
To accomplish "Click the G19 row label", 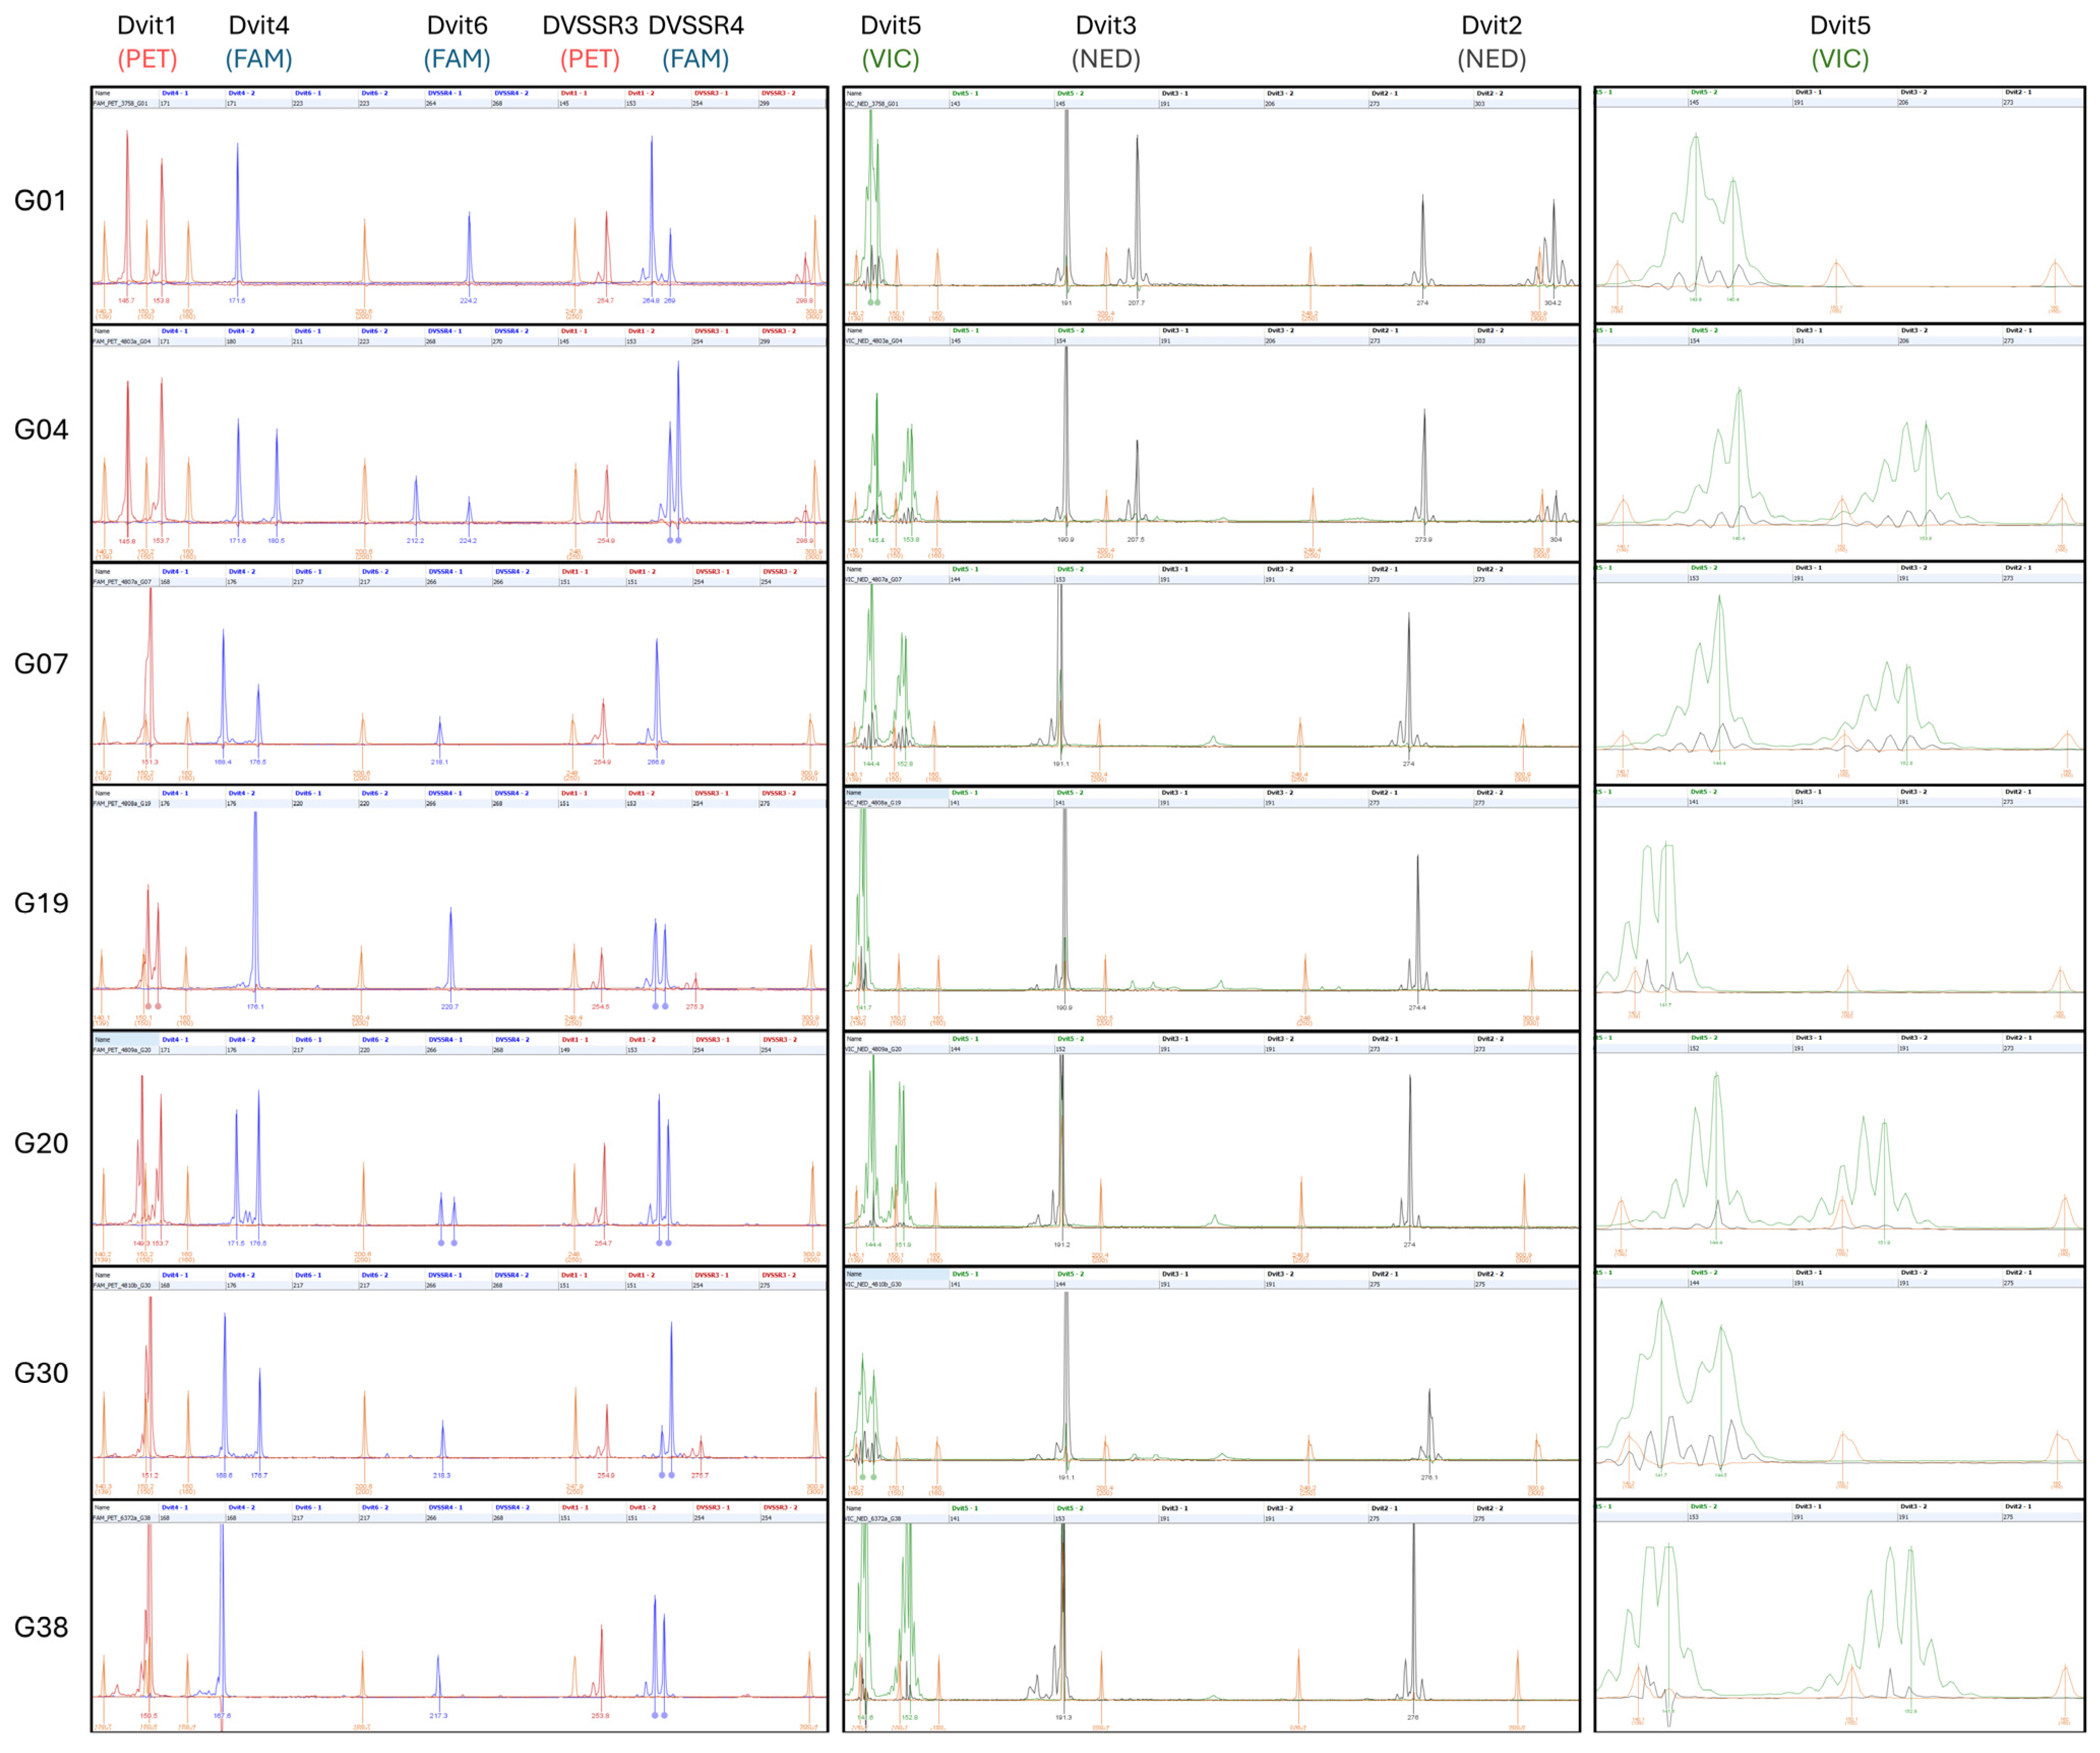I will [41, 904].
